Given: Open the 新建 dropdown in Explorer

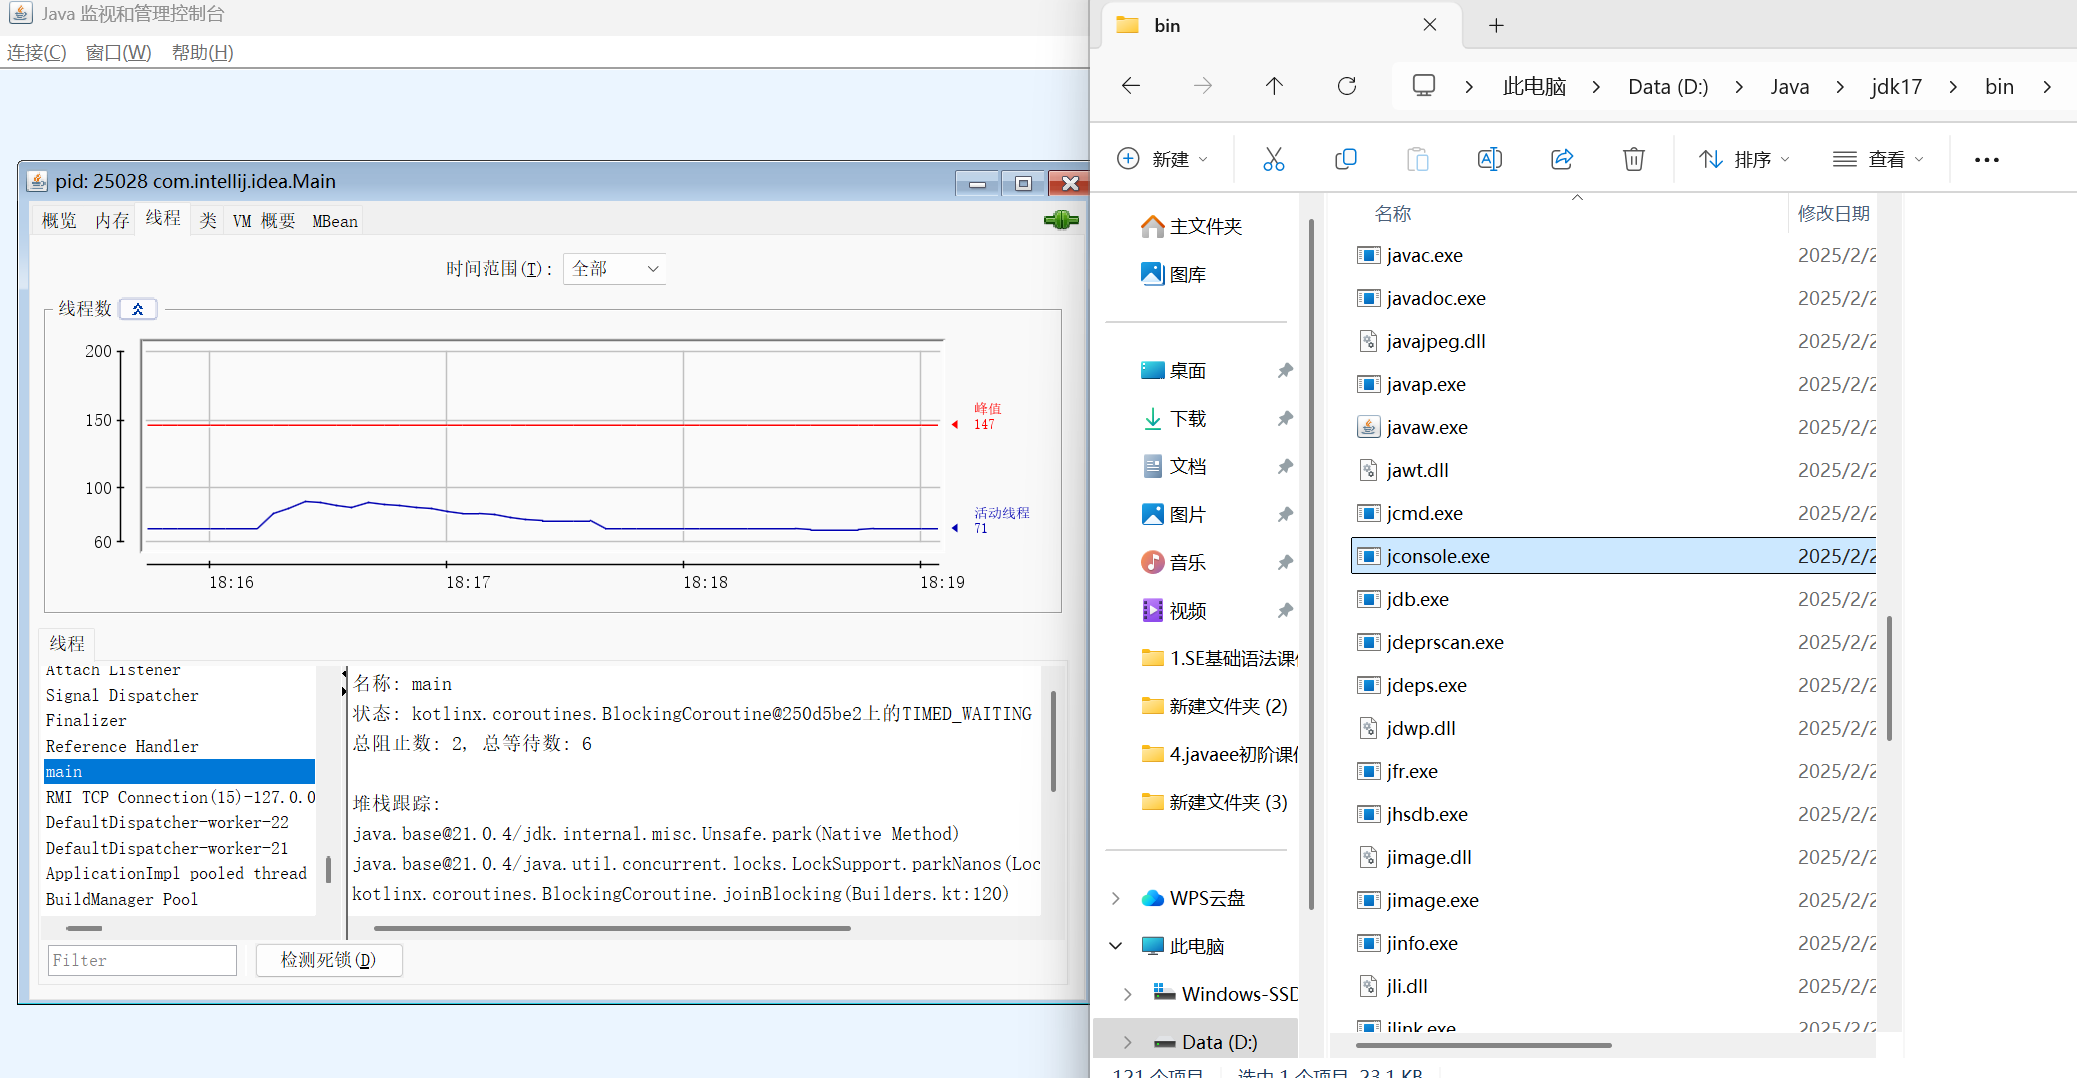Looking at the screenshot, I should (x=1162, y=159).
